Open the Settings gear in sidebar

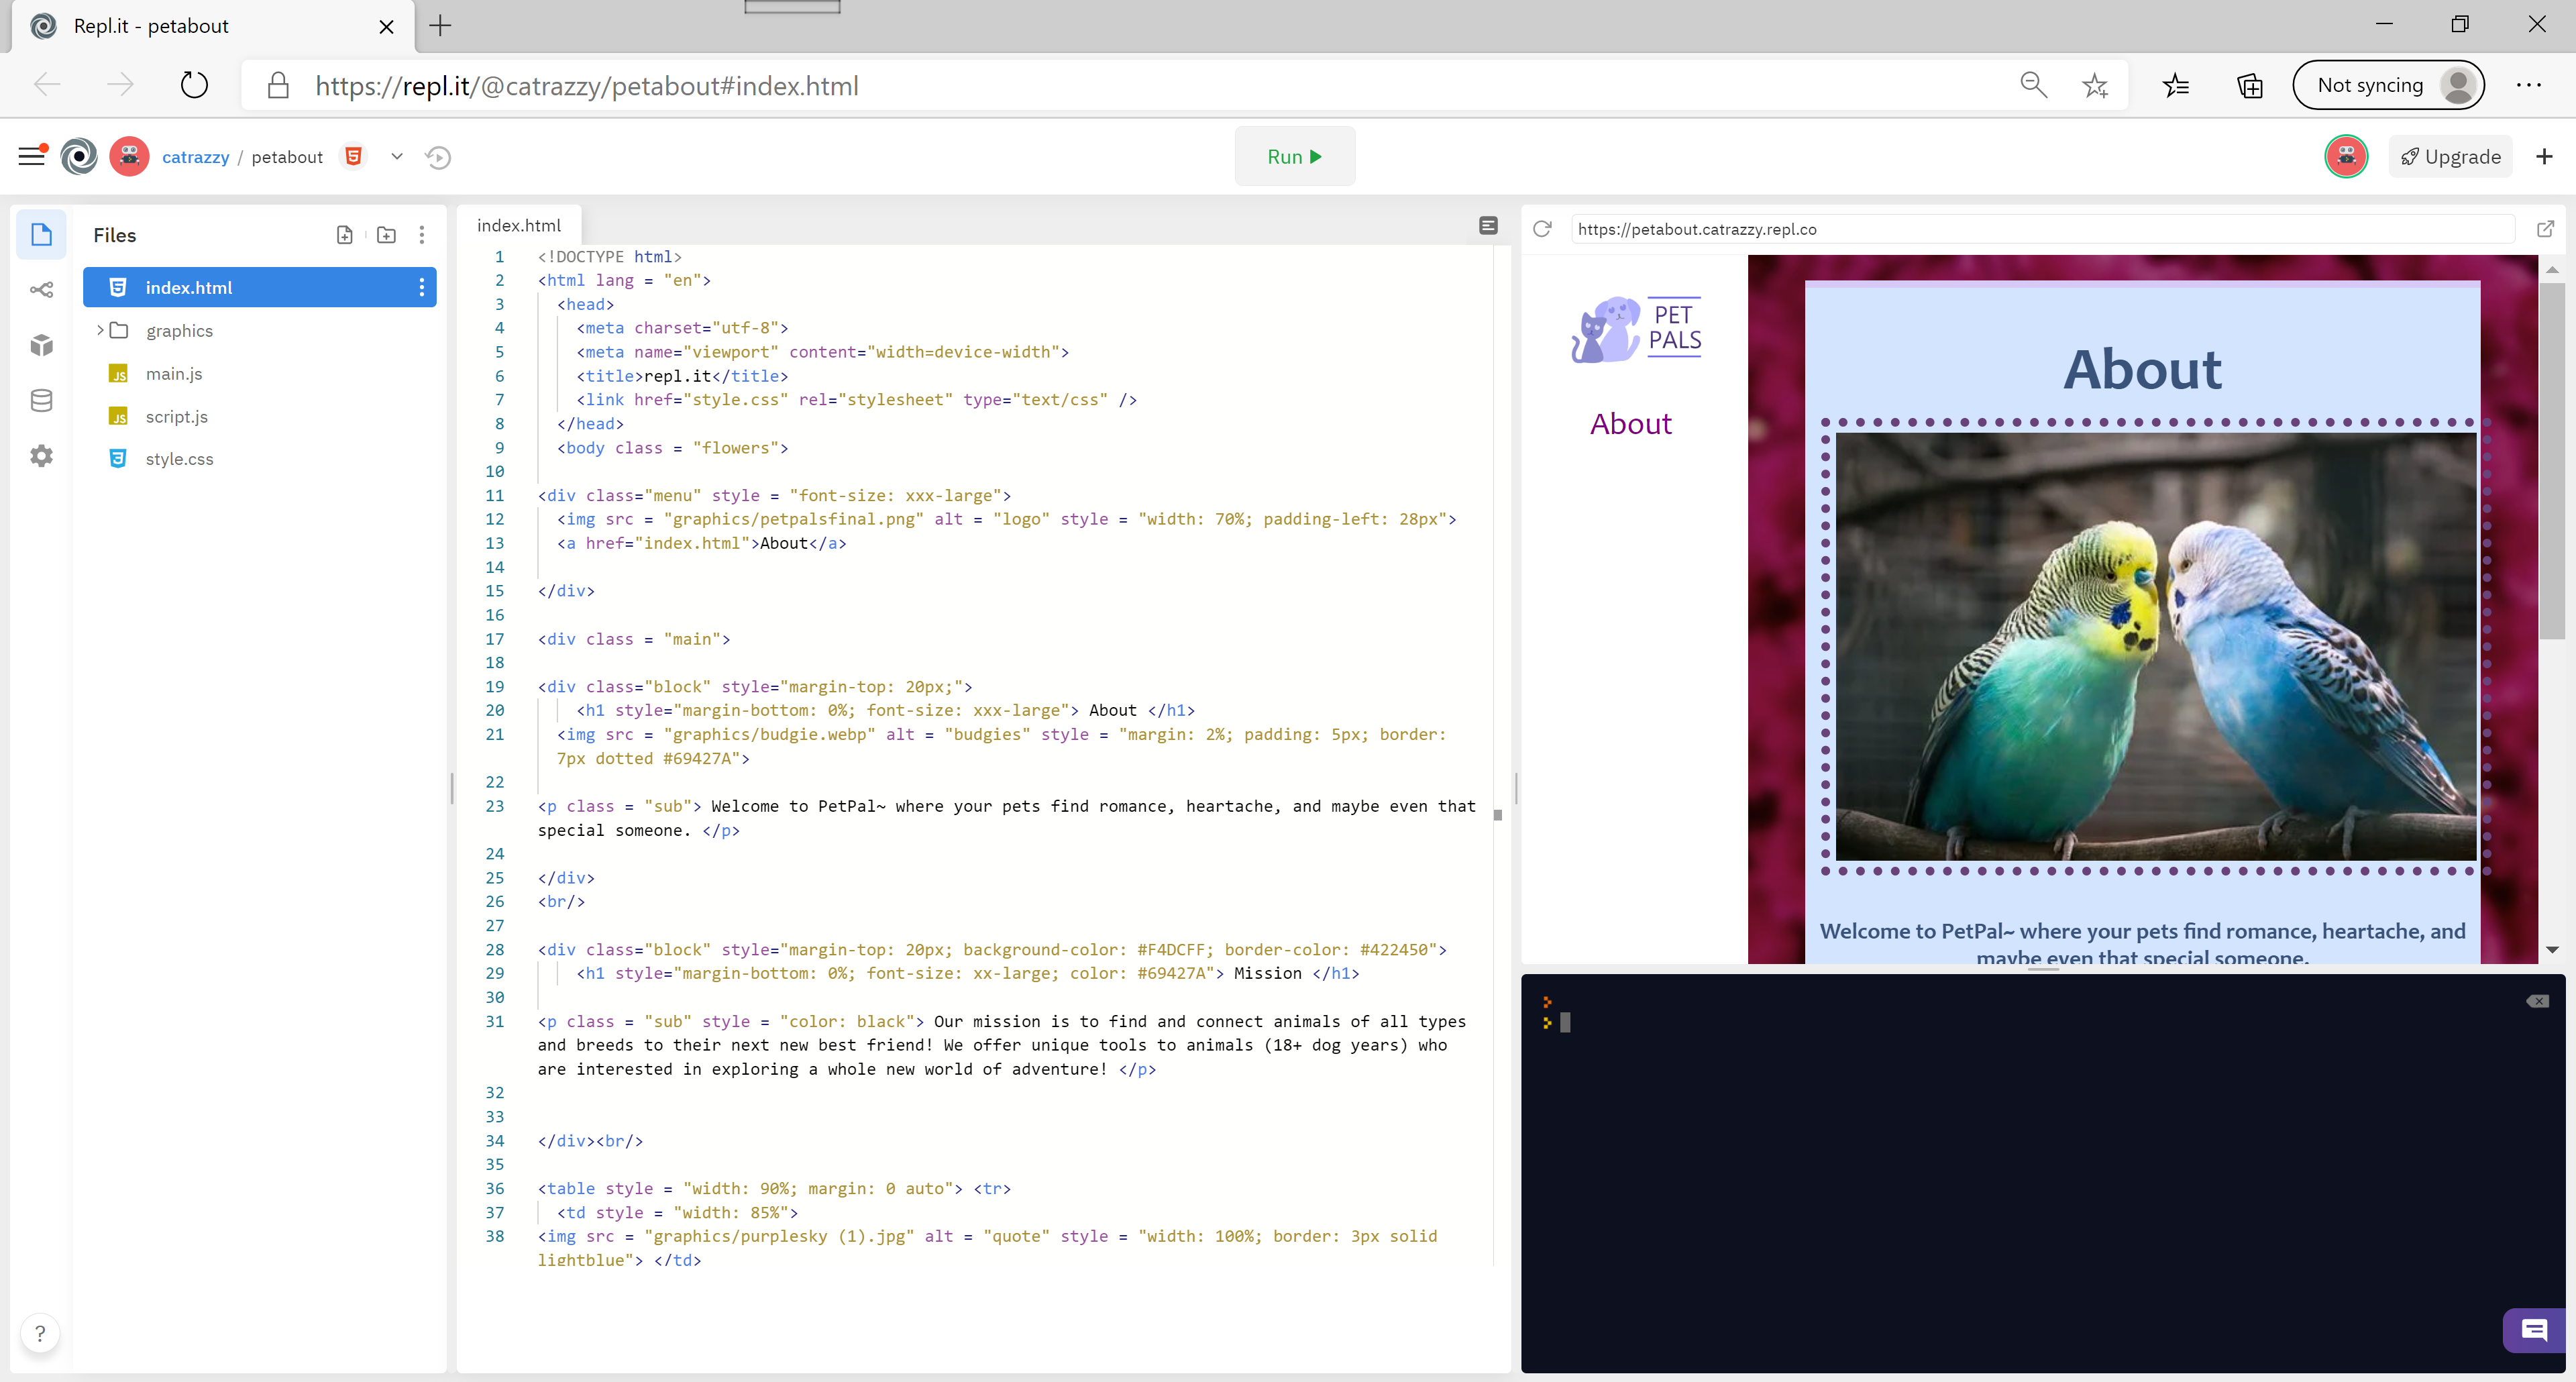click(x=41, y=456)
